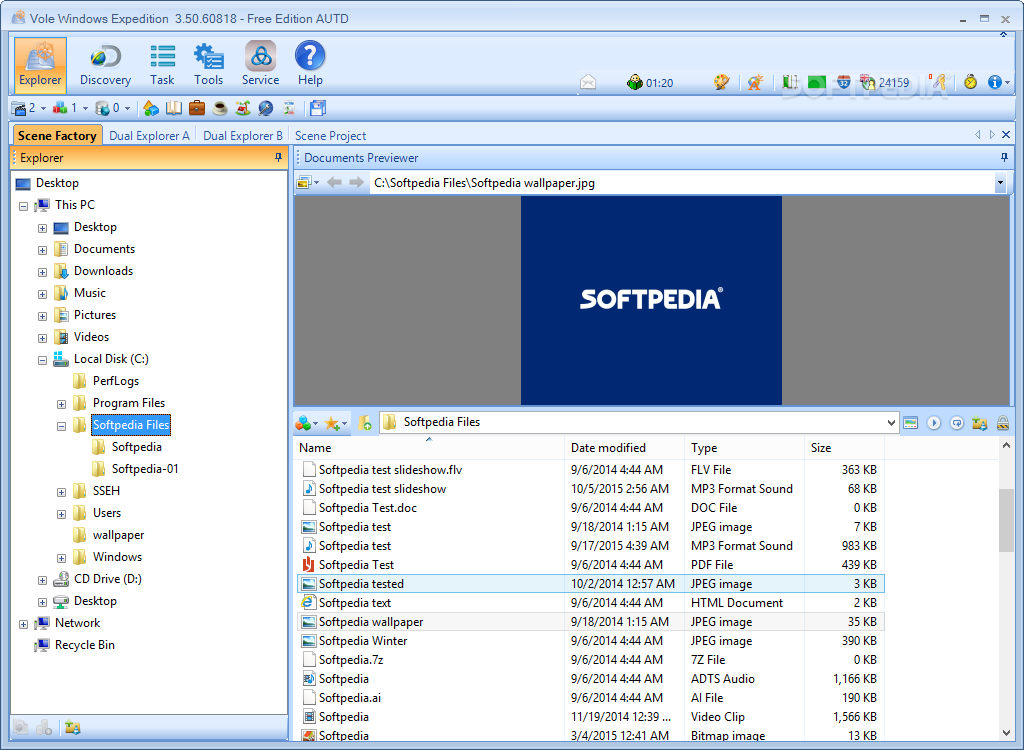Click the floppy disk save icon
Image resolution: width=1024 pixels, height=750 pixels.
(x=318, y=108)
